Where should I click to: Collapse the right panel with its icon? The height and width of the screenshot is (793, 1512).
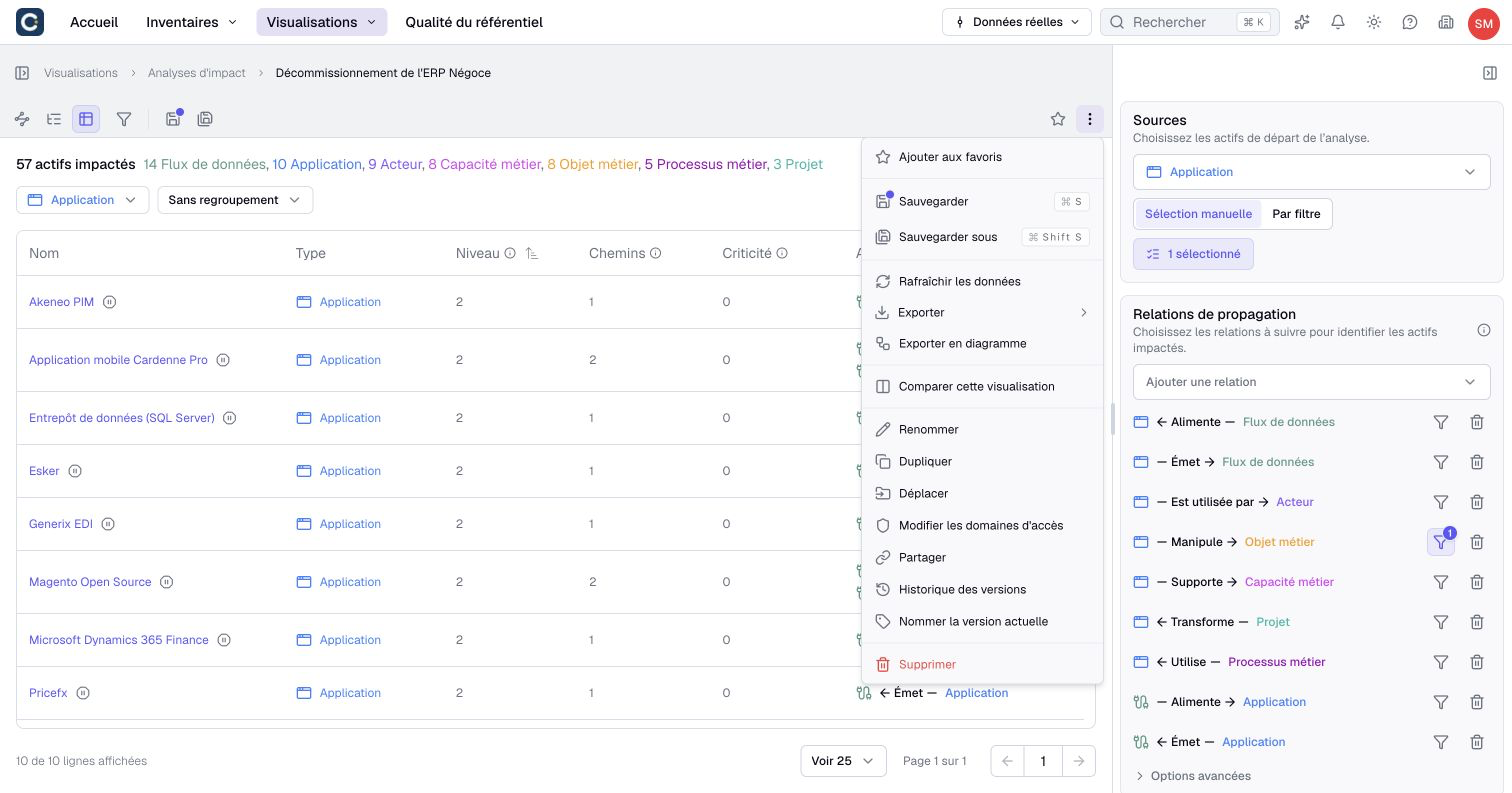[x=1490, y=73]
